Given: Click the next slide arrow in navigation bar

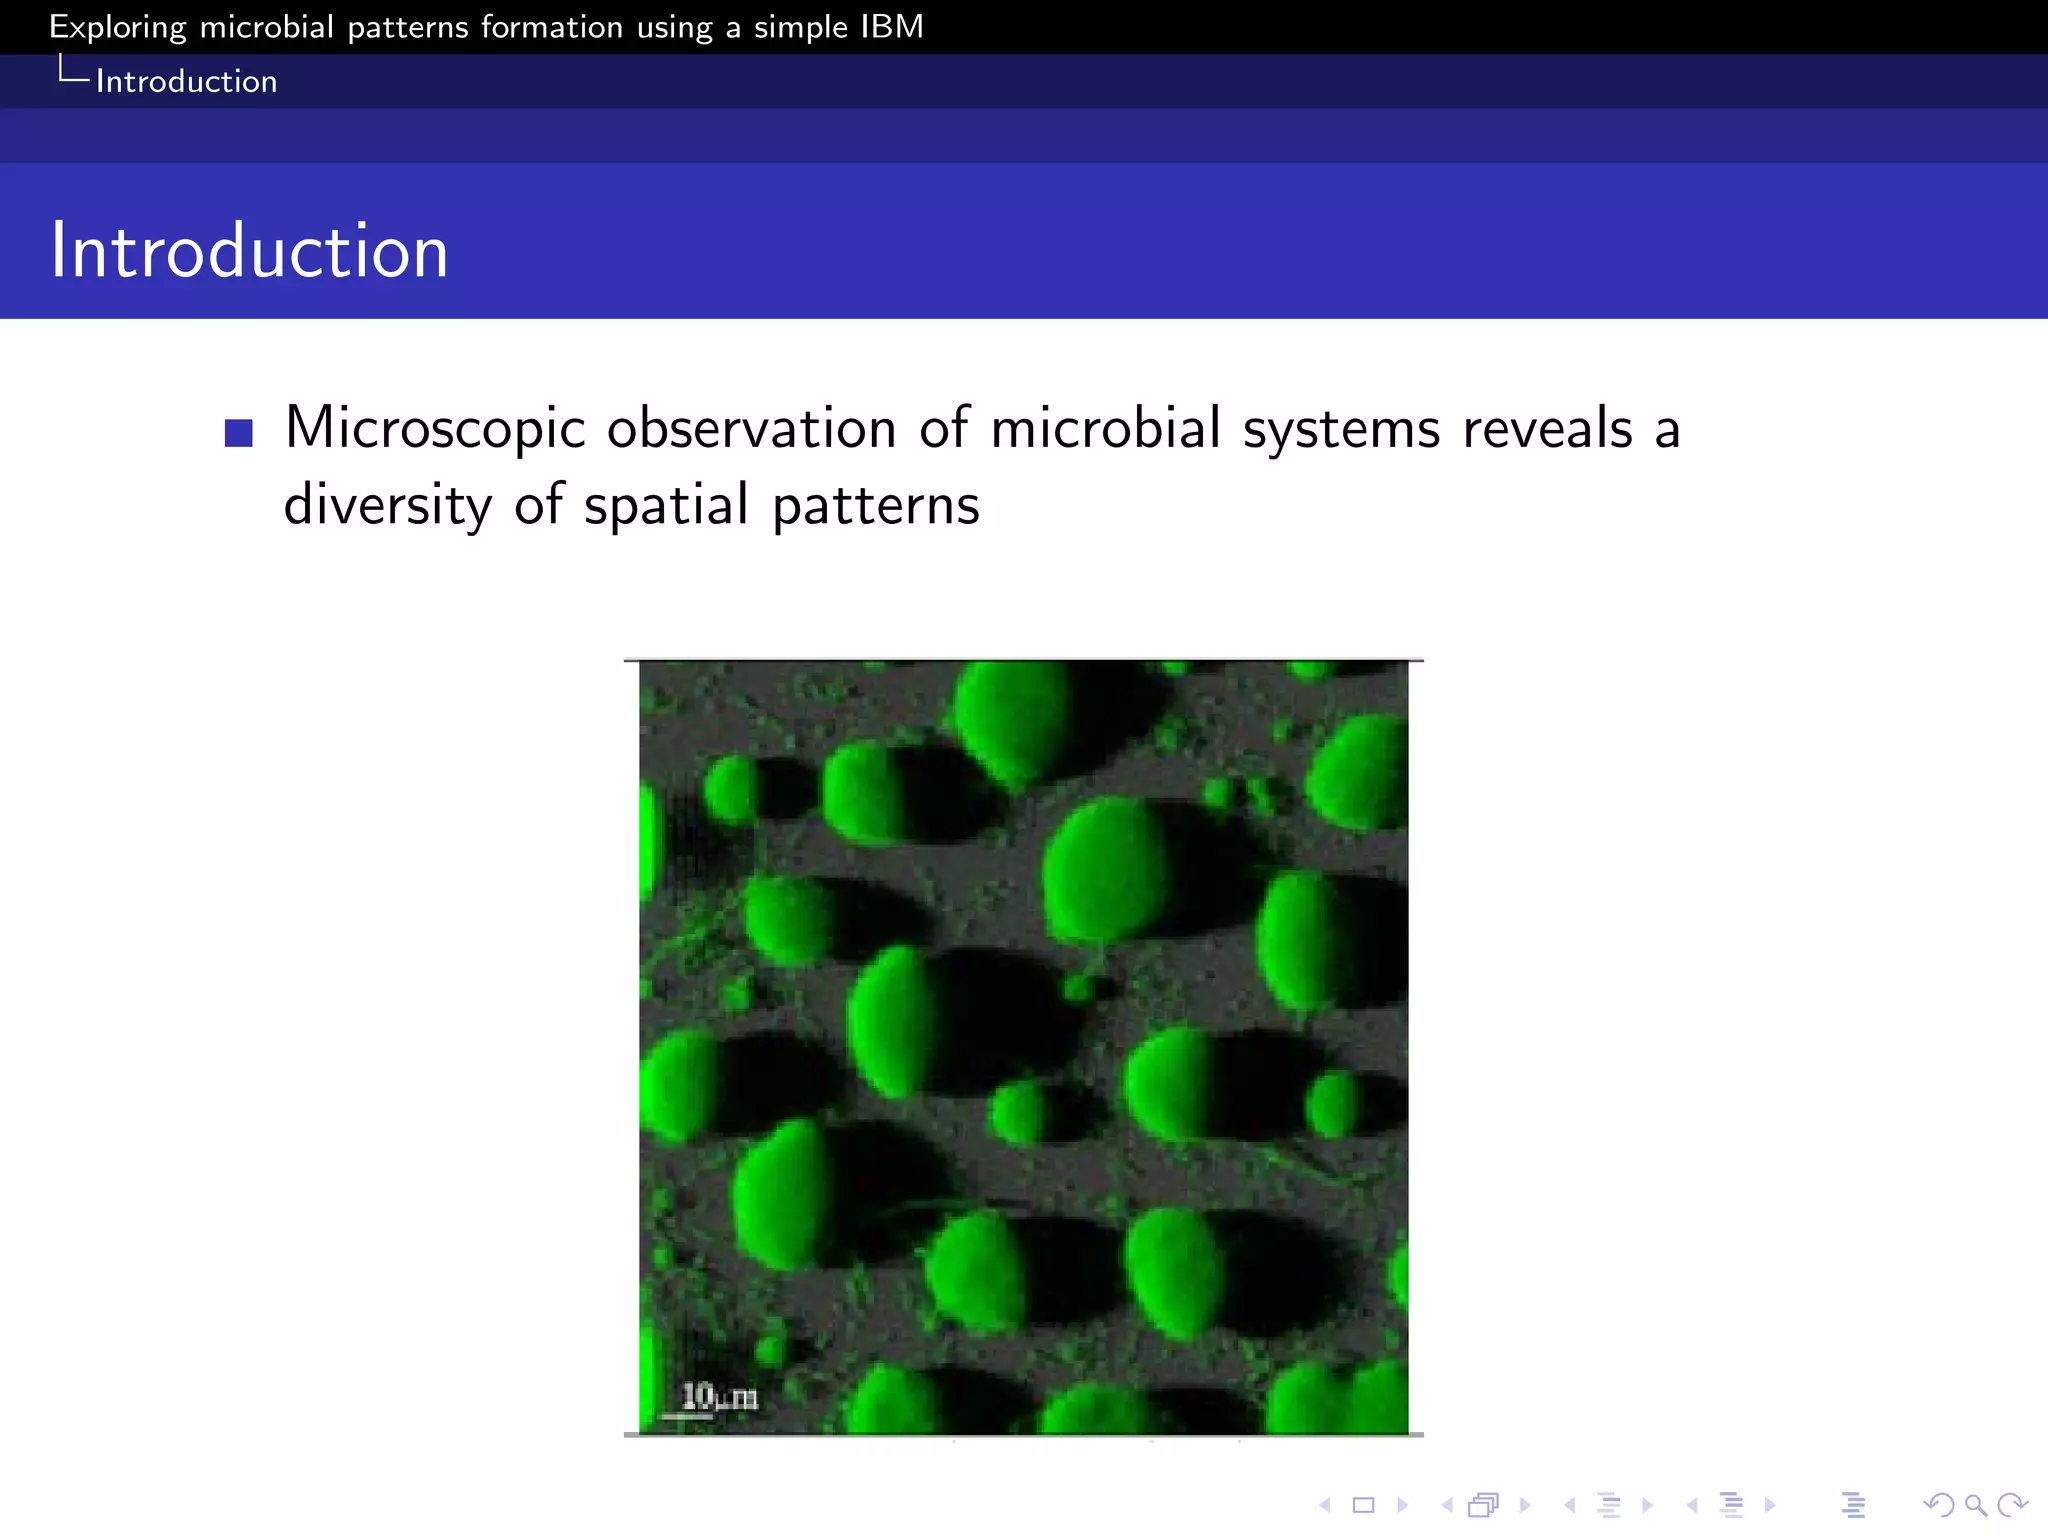Looking at the screenshot, I should click(x=1402, y=1505).
